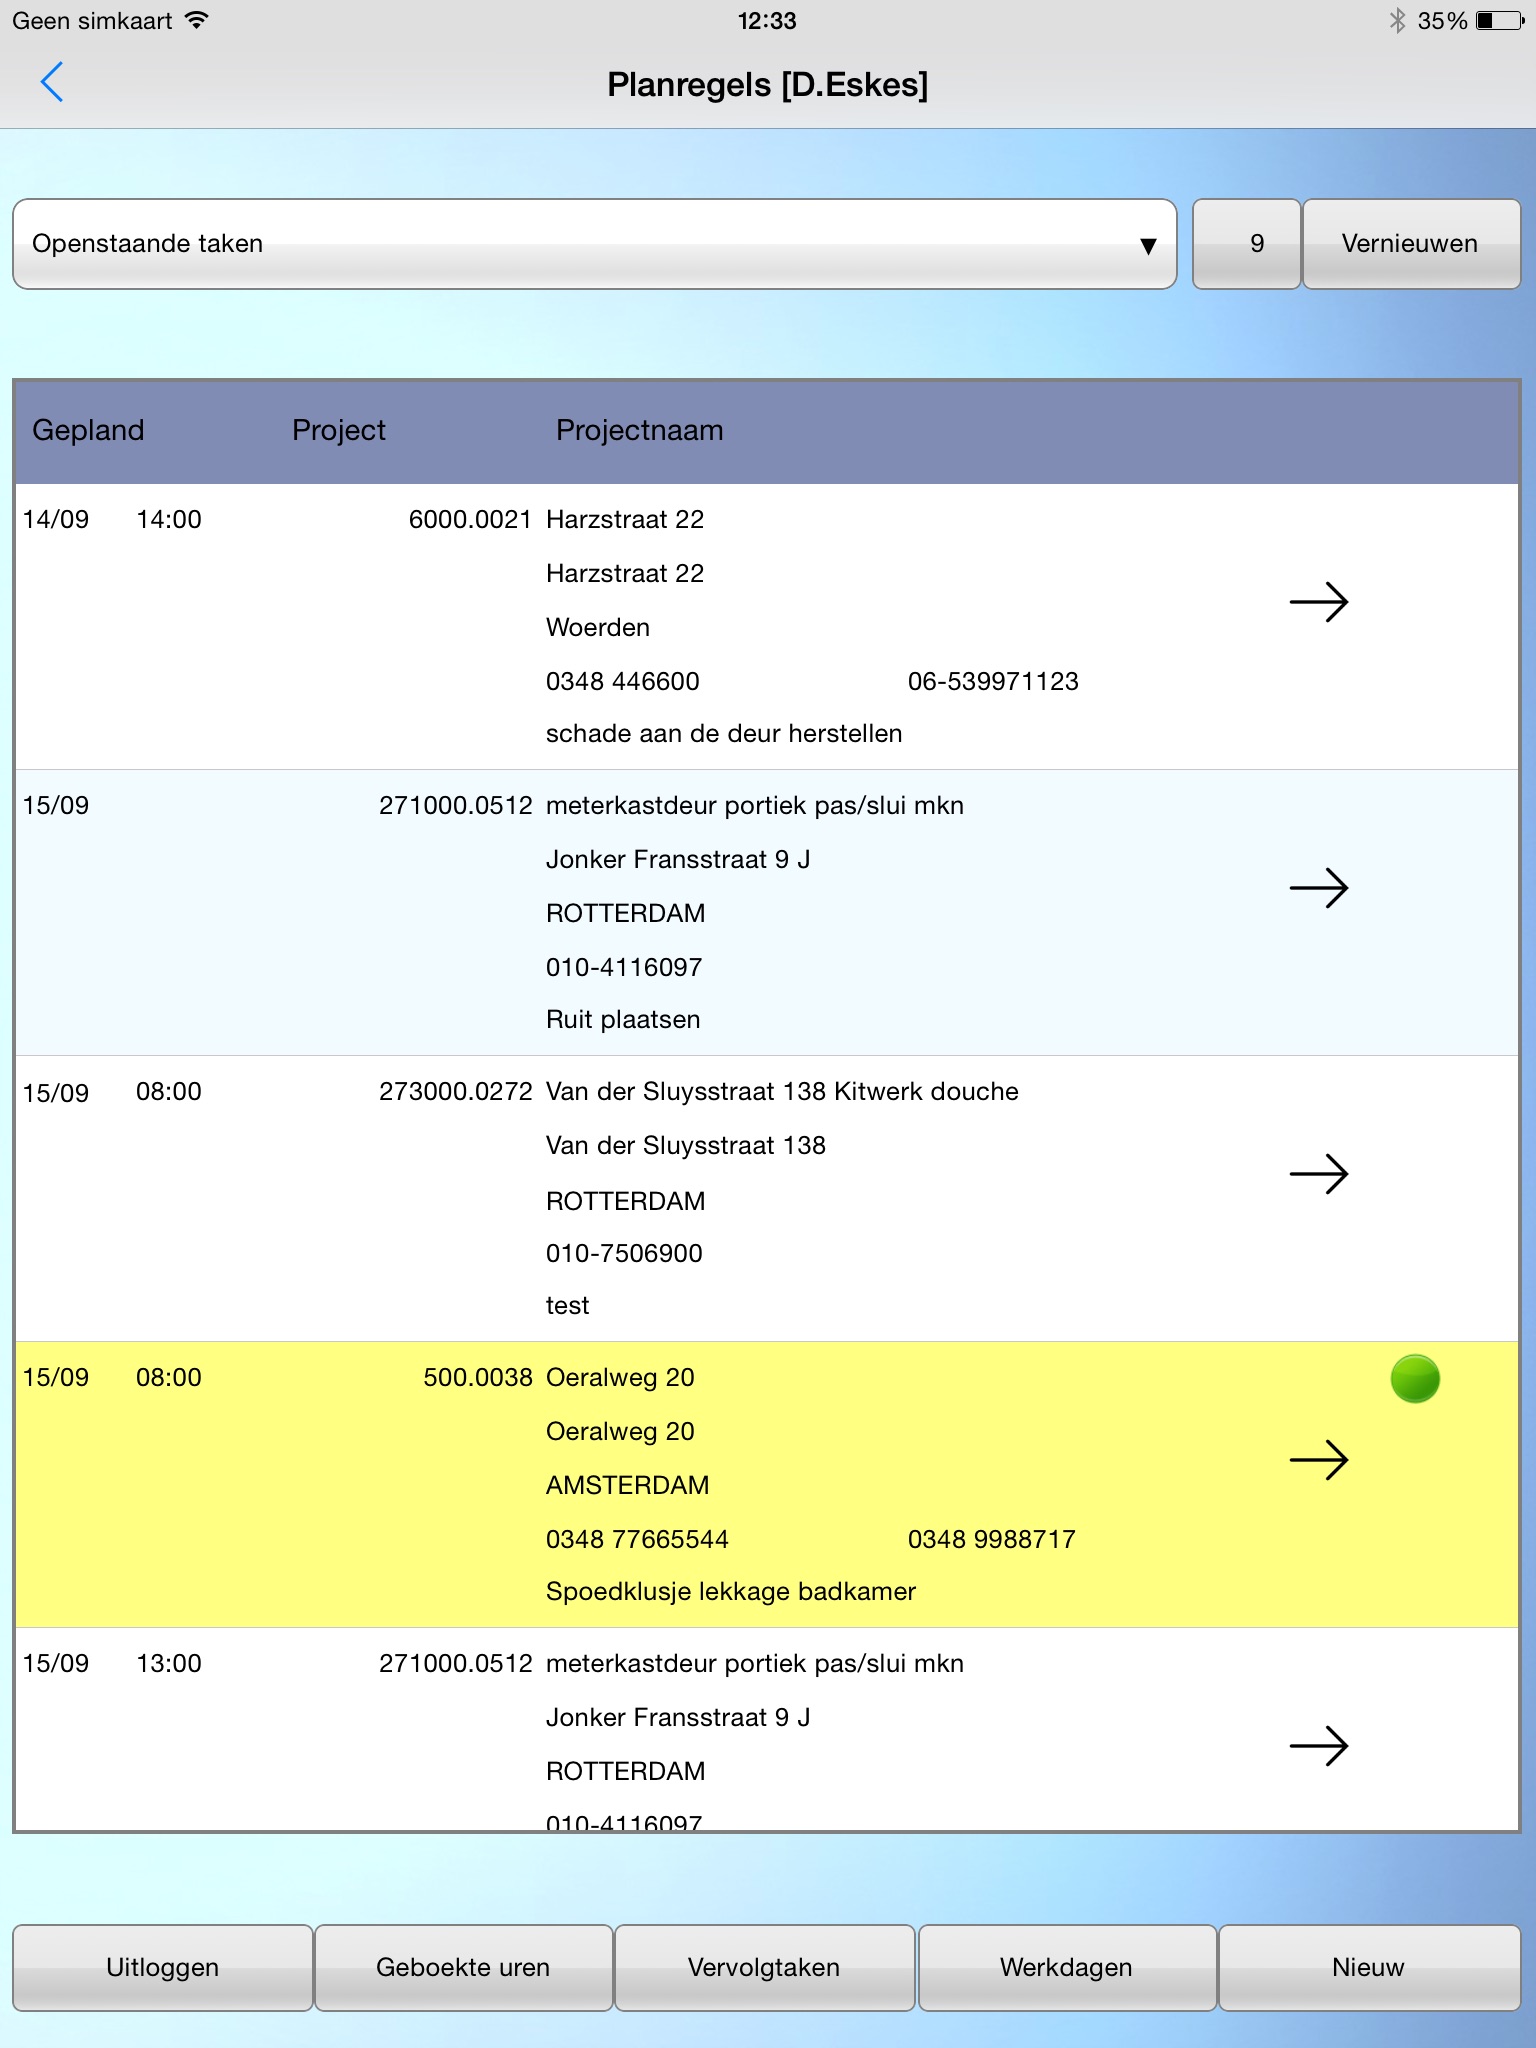Open arrow for Harzstraat 22 row
Image resolution: width=1536 pixels, height=2048 pixels.
[1319, 602]
